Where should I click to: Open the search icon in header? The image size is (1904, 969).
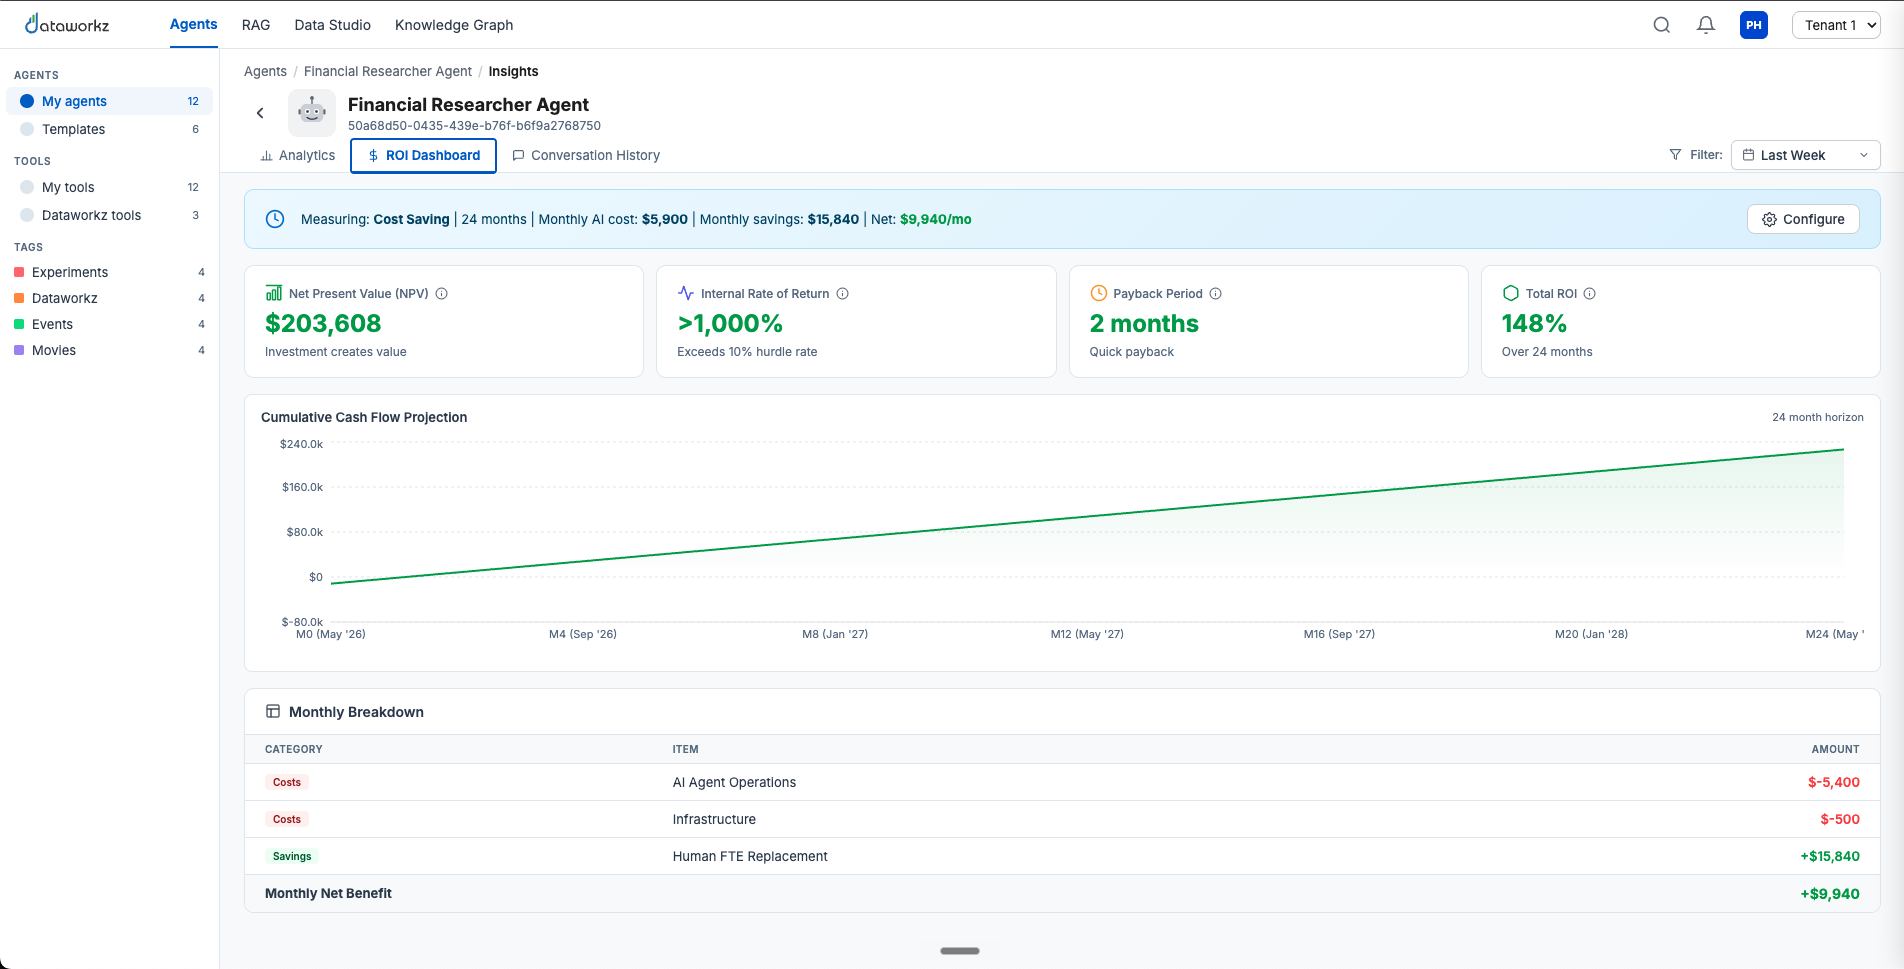click(x=1662, y=25)
